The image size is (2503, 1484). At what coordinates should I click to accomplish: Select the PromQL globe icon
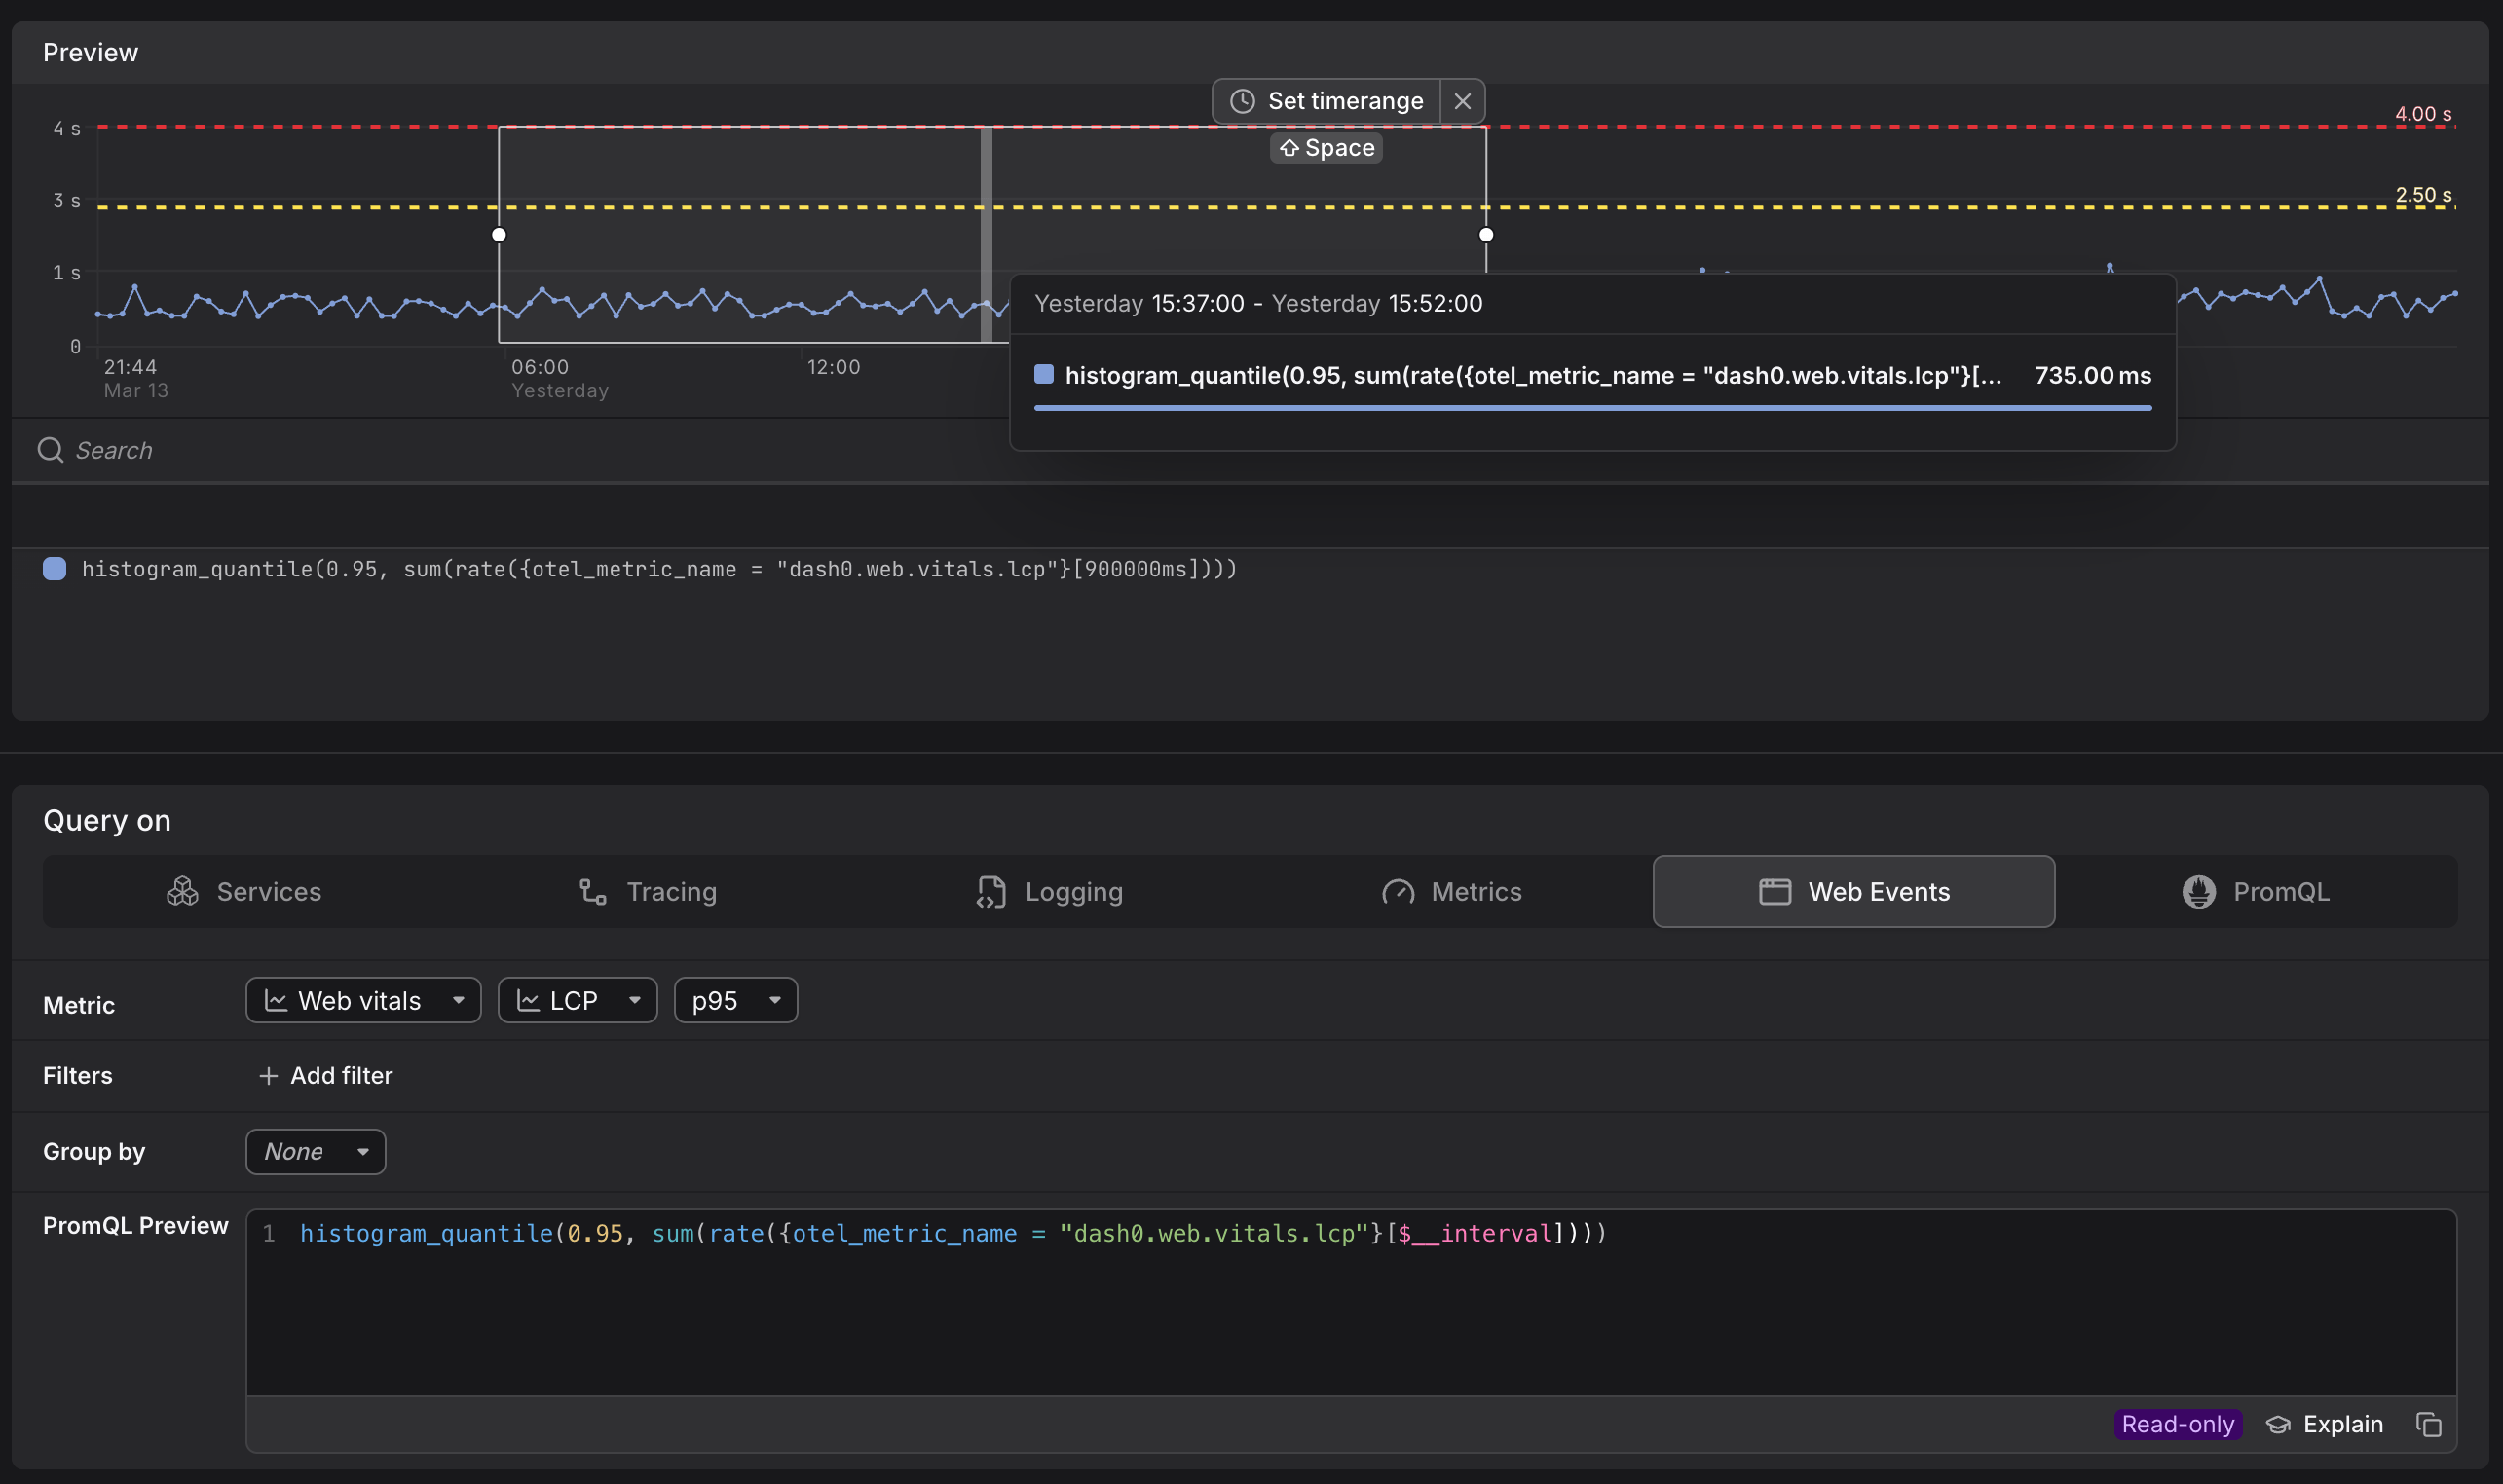(2198, 891)
